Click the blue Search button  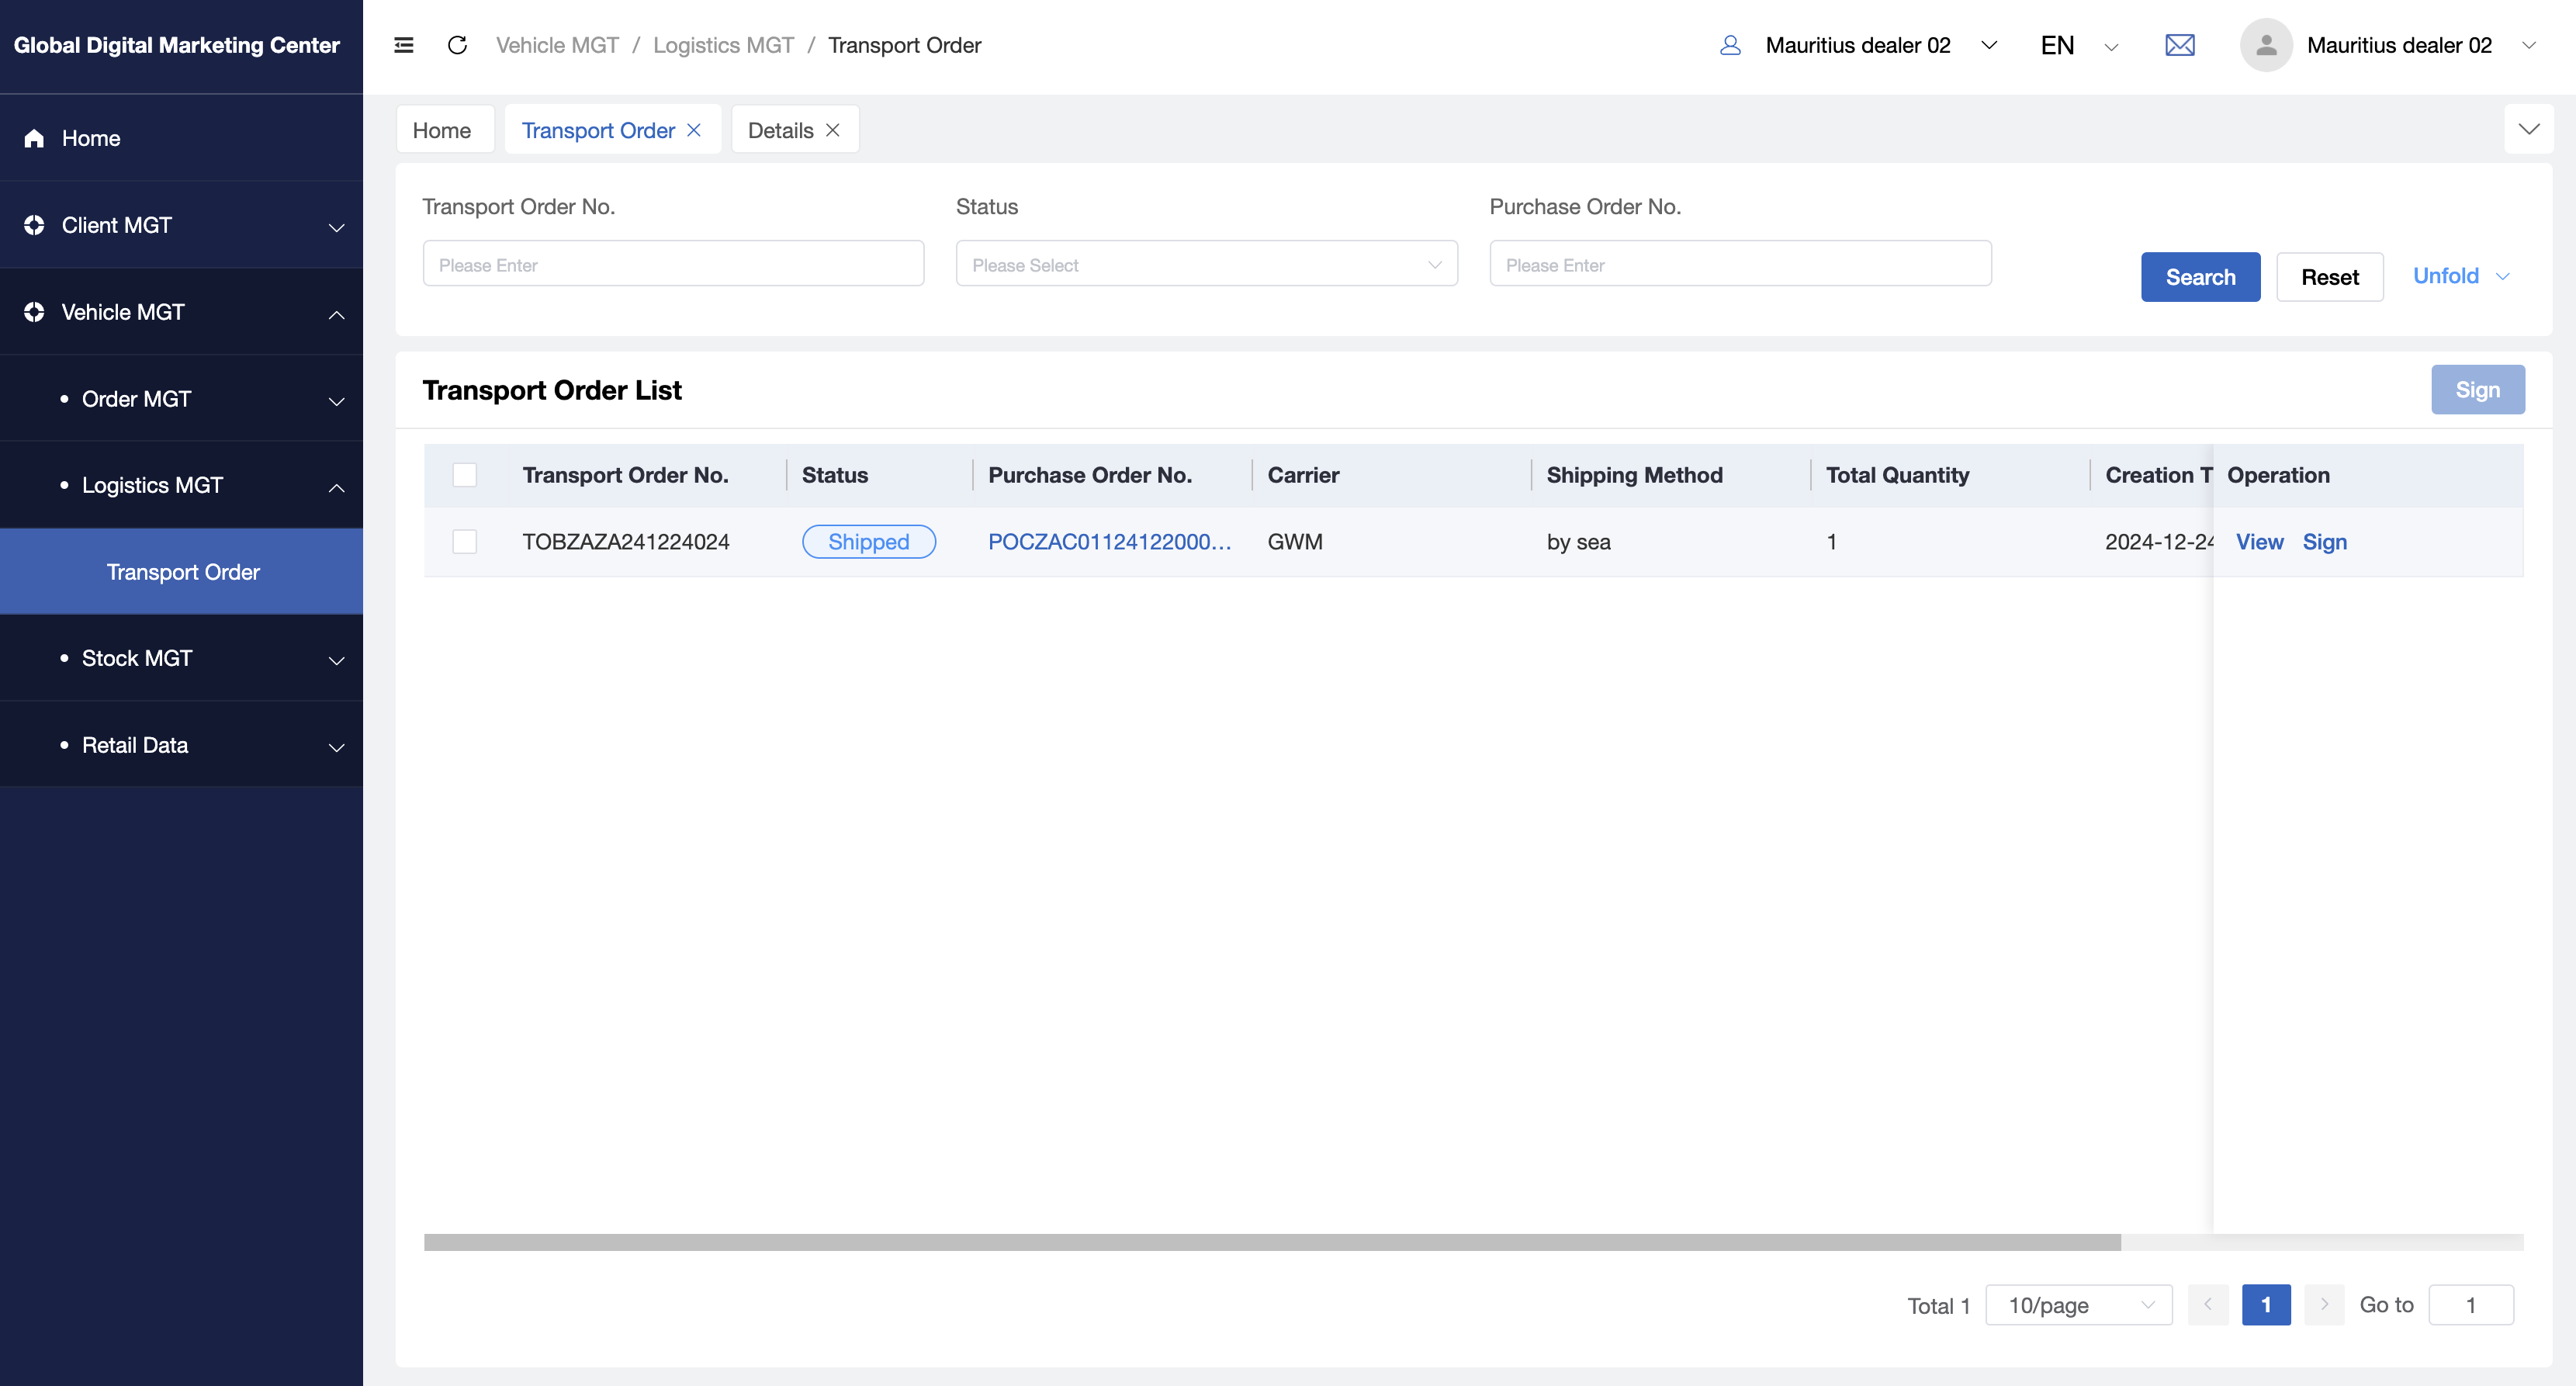(2200, 276)
